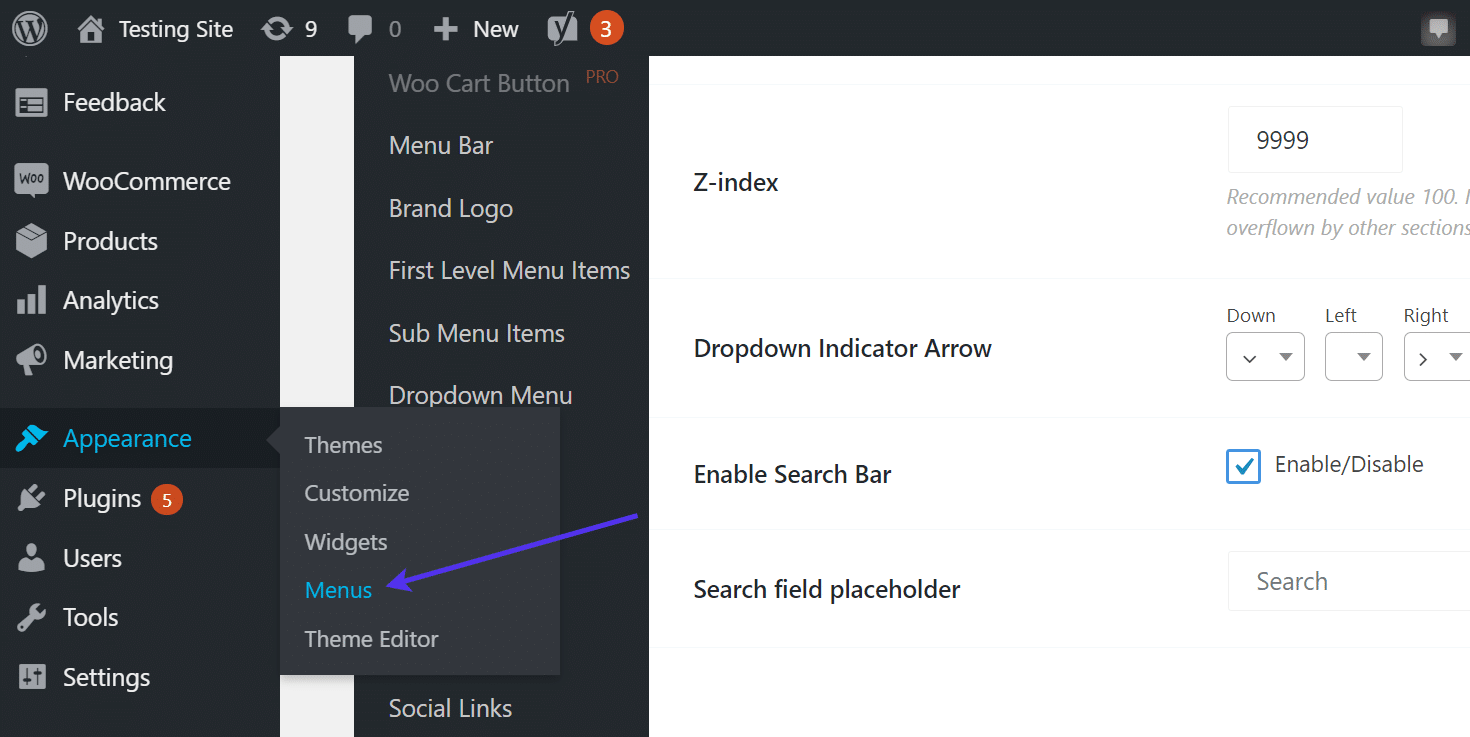Viewport: 1470px width, 737px height.
Task: Click the updates icon showing 9
Action: point(290,28)
